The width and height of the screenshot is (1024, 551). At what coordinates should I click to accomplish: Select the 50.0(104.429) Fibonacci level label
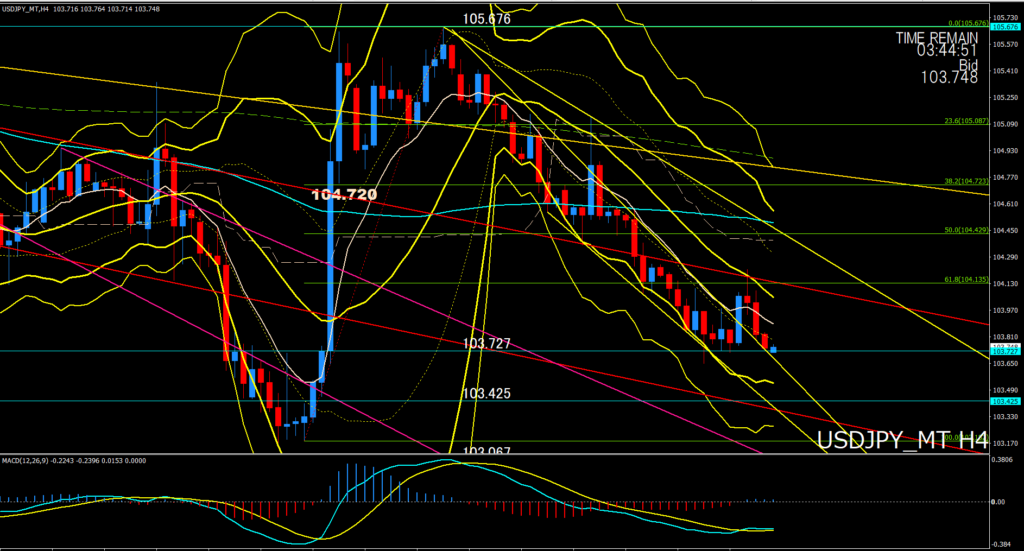pyautogui.click(x=966, y=230)
